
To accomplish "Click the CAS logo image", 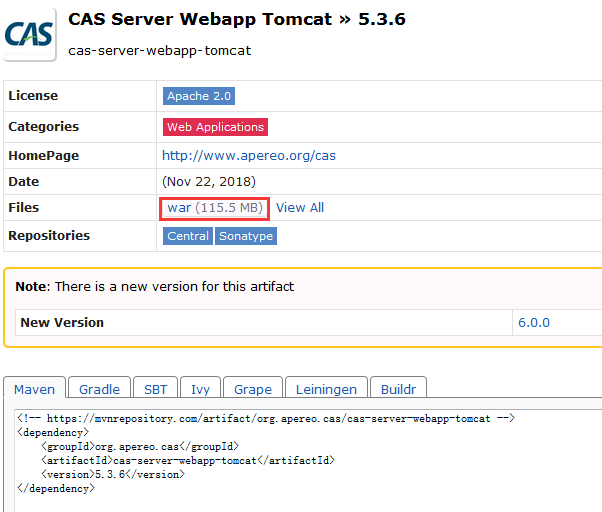I will (x=29, y=35).
